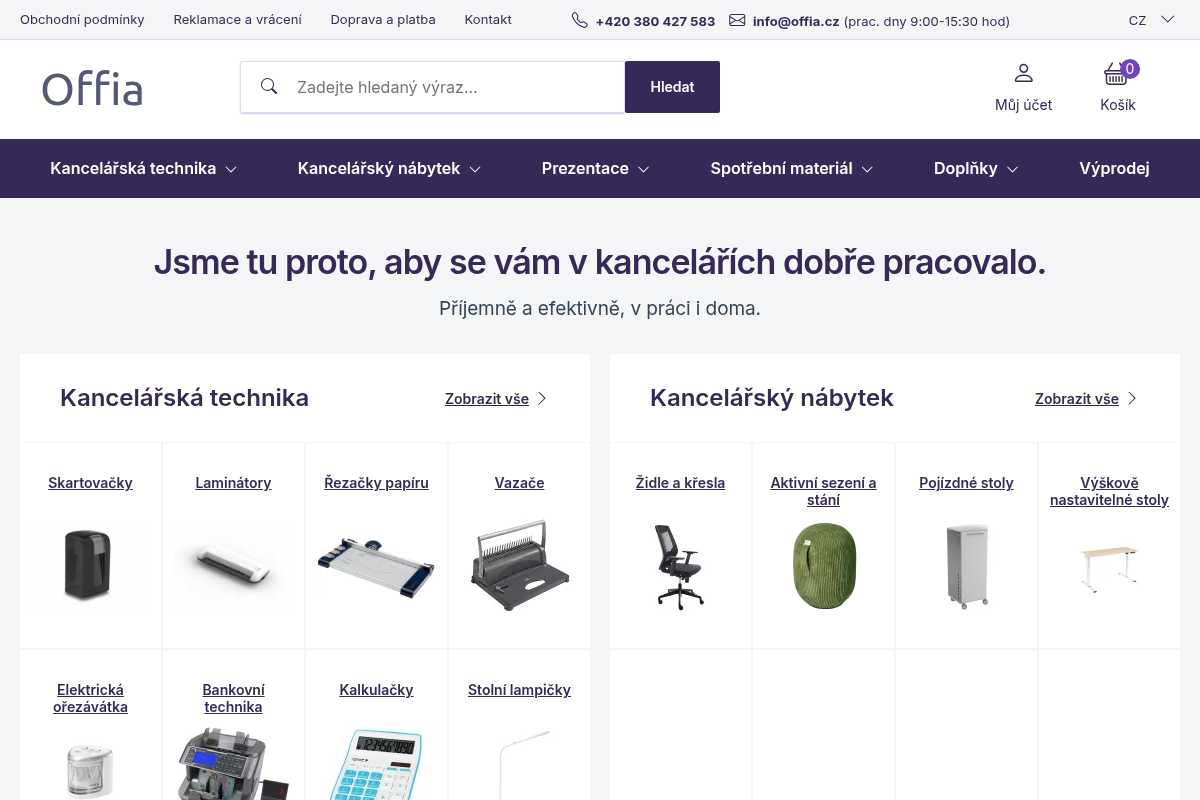
Task: Open the Aktivní sezení a stání link
Action: point(823,491)
